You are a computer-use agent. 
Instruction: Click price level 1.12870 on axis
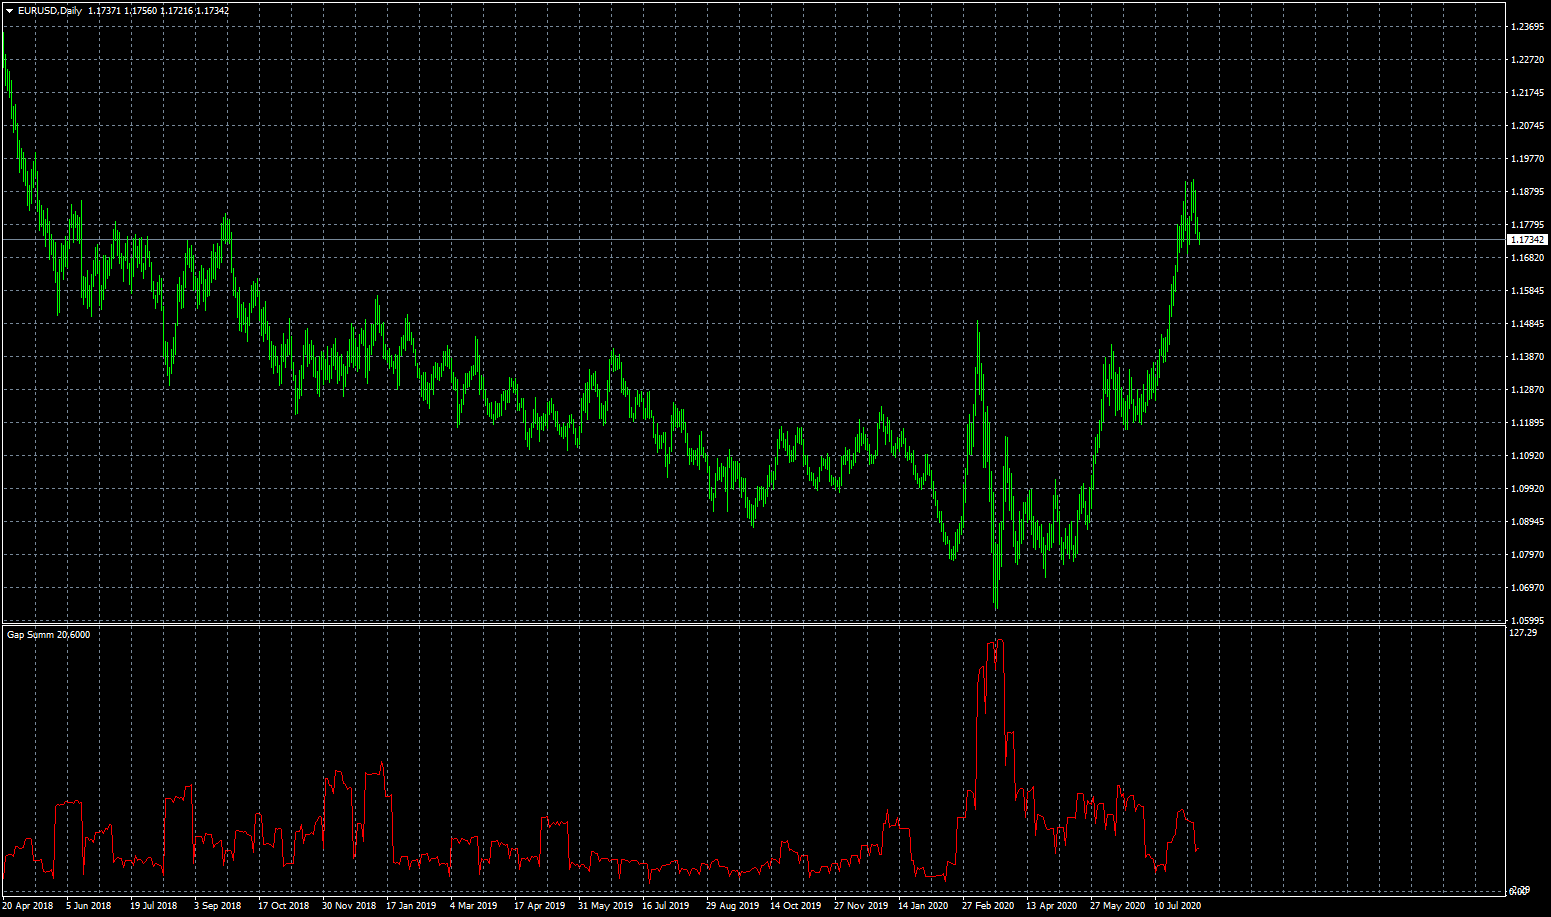1527,390
